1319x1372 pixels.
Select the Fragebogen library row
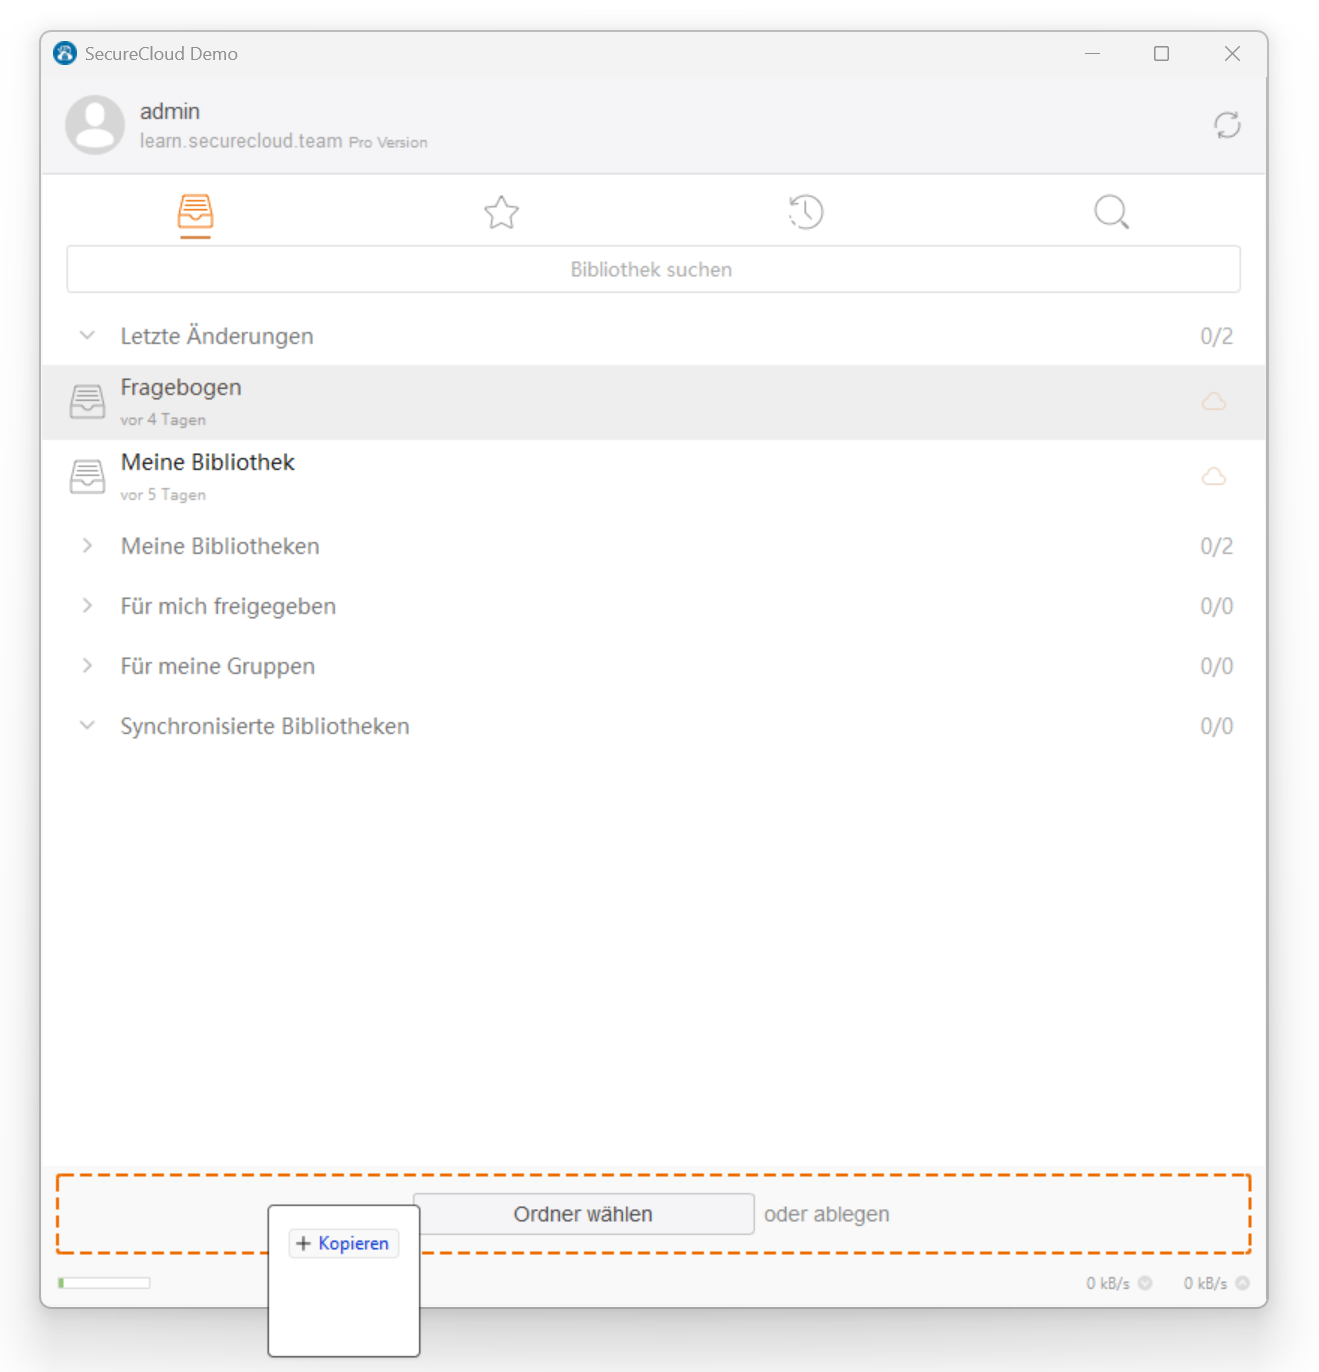click(653, 402)
